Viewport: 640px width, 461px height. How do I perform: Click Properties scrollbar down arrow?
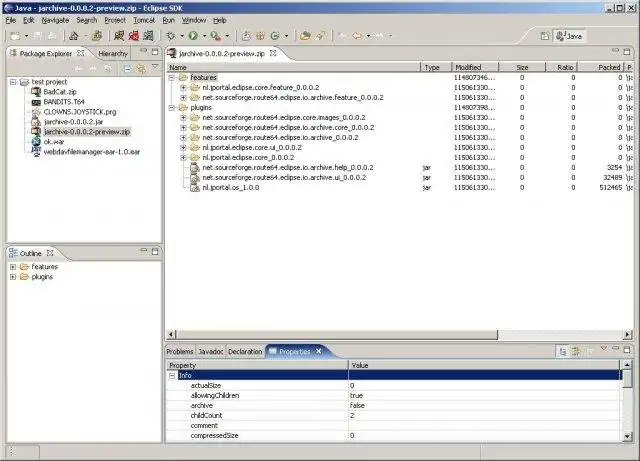(627, 436)
